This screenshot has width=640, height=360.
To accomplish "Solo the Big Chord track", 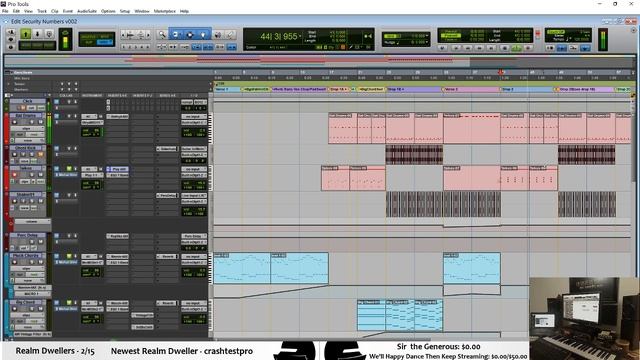I will coord(32,309).
